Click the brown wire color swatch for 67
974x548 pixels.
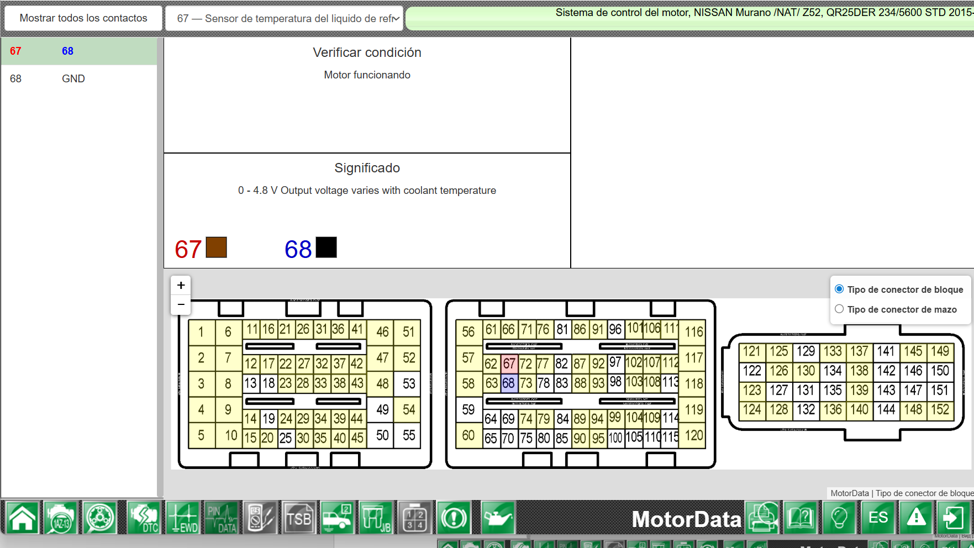pos(216,247)
